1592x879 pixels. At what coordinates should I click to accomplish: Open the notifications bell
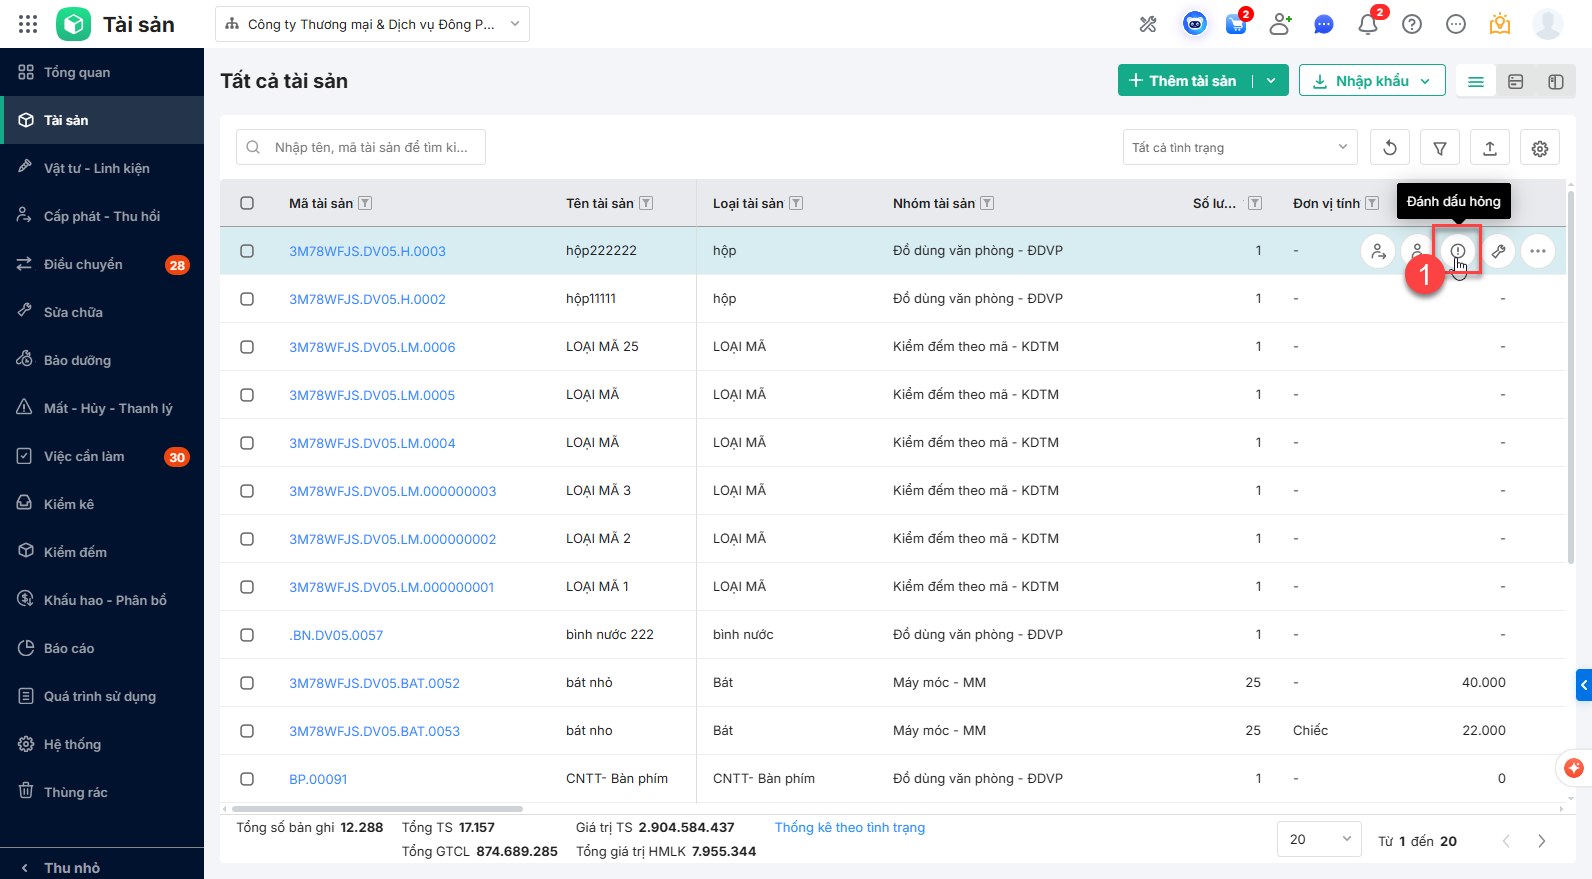coord(1367,24)
